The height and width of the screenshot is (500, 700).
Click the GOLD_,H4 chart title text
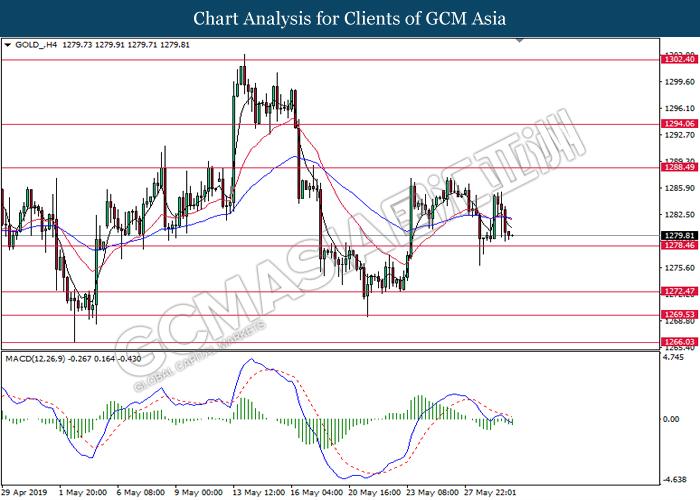pos(36,45)
